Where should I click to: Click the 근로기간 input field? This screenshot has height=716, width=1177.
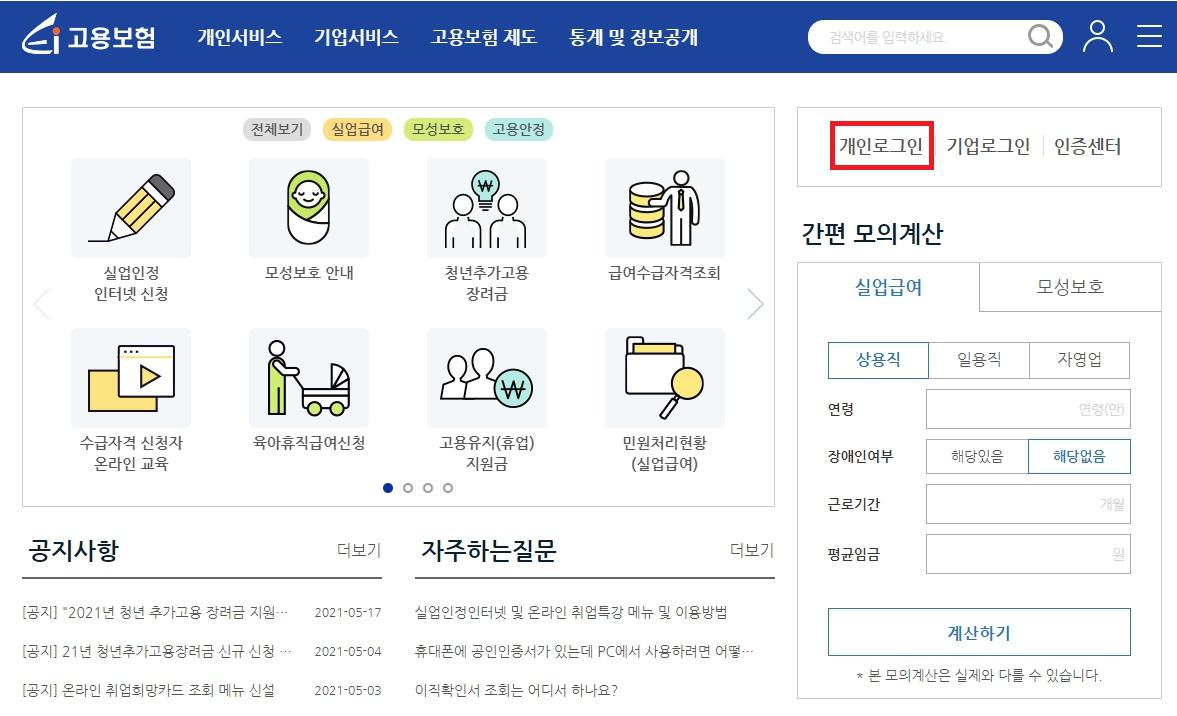click(1028, 504)
